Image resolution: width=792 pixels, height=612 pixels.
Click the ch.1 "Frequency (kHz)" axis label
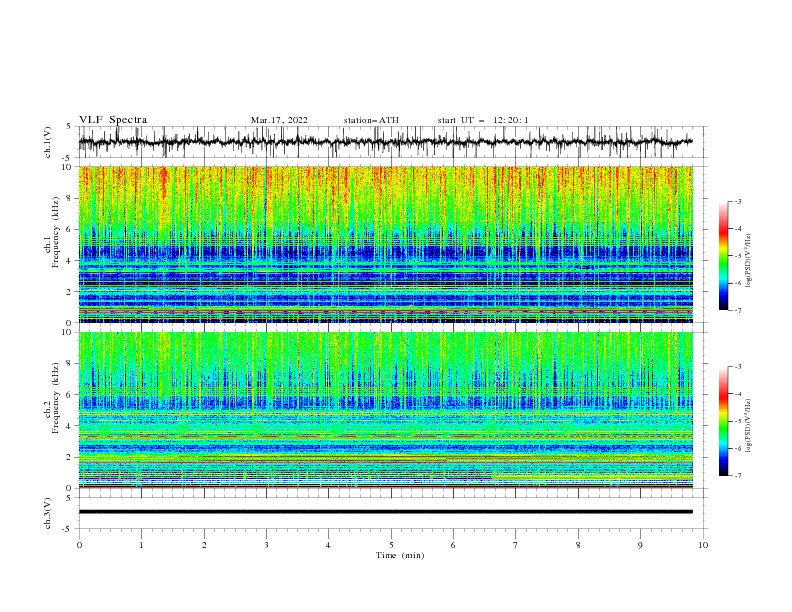coord(56,233)
